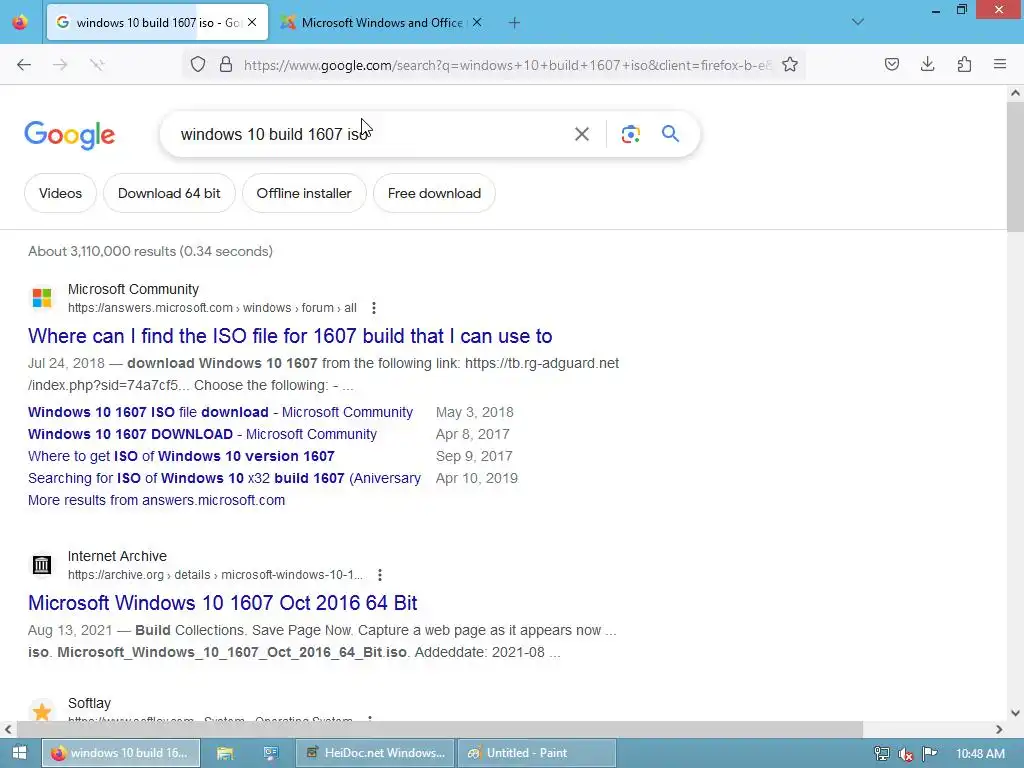
Task: Click the horizontal scrollbar right arrow
Action: point(999,729)
